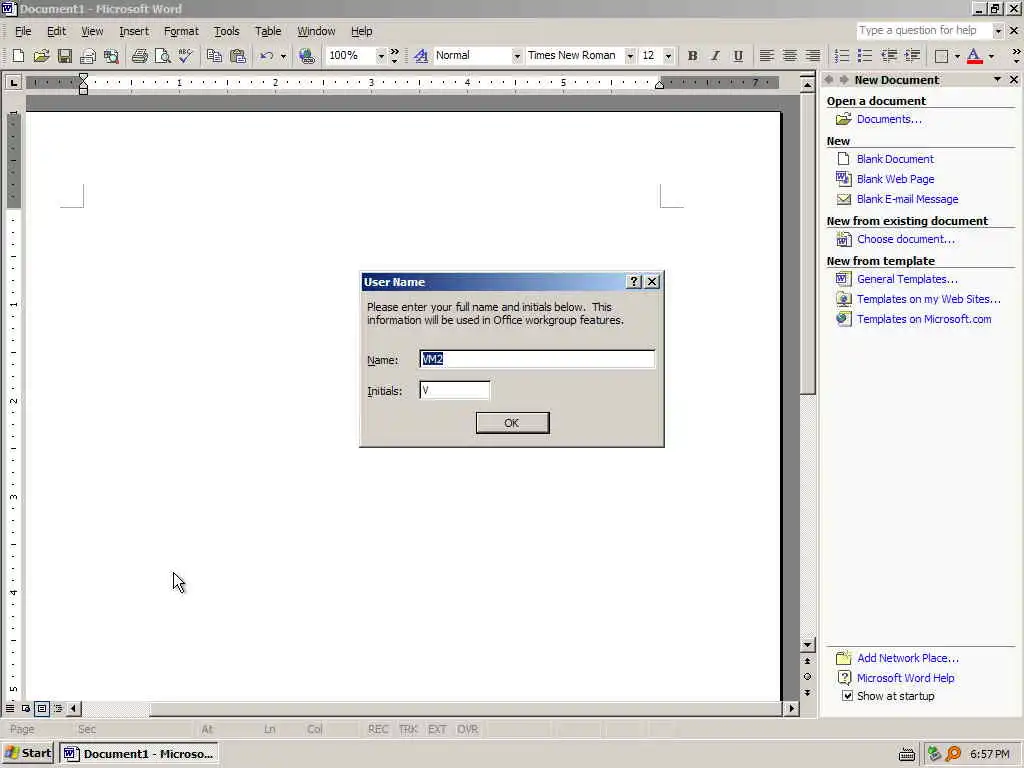Open the Format menu
Image resolution: width=1024 pixels, height=768 pixels.
click(x=181, y=31)
